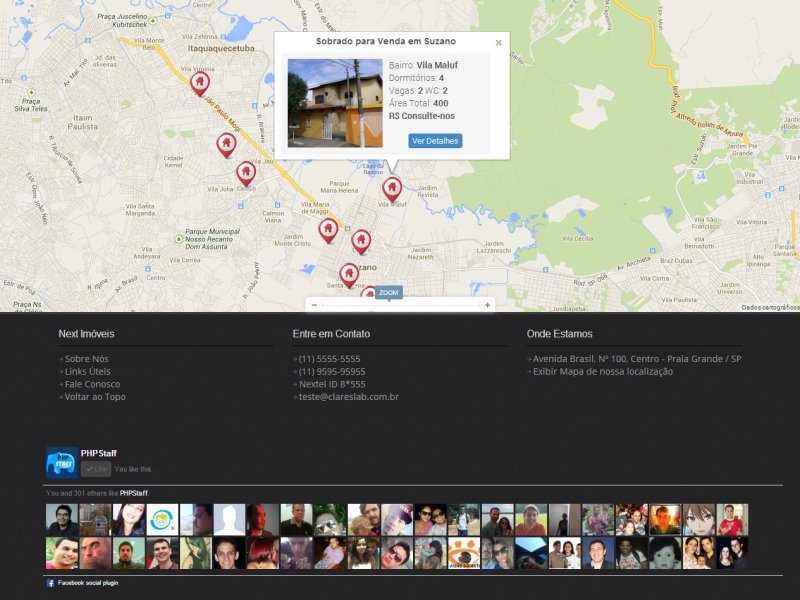Select the house marker above Santa label
This screenshot has width=800, height=600.
pos(349,275)
